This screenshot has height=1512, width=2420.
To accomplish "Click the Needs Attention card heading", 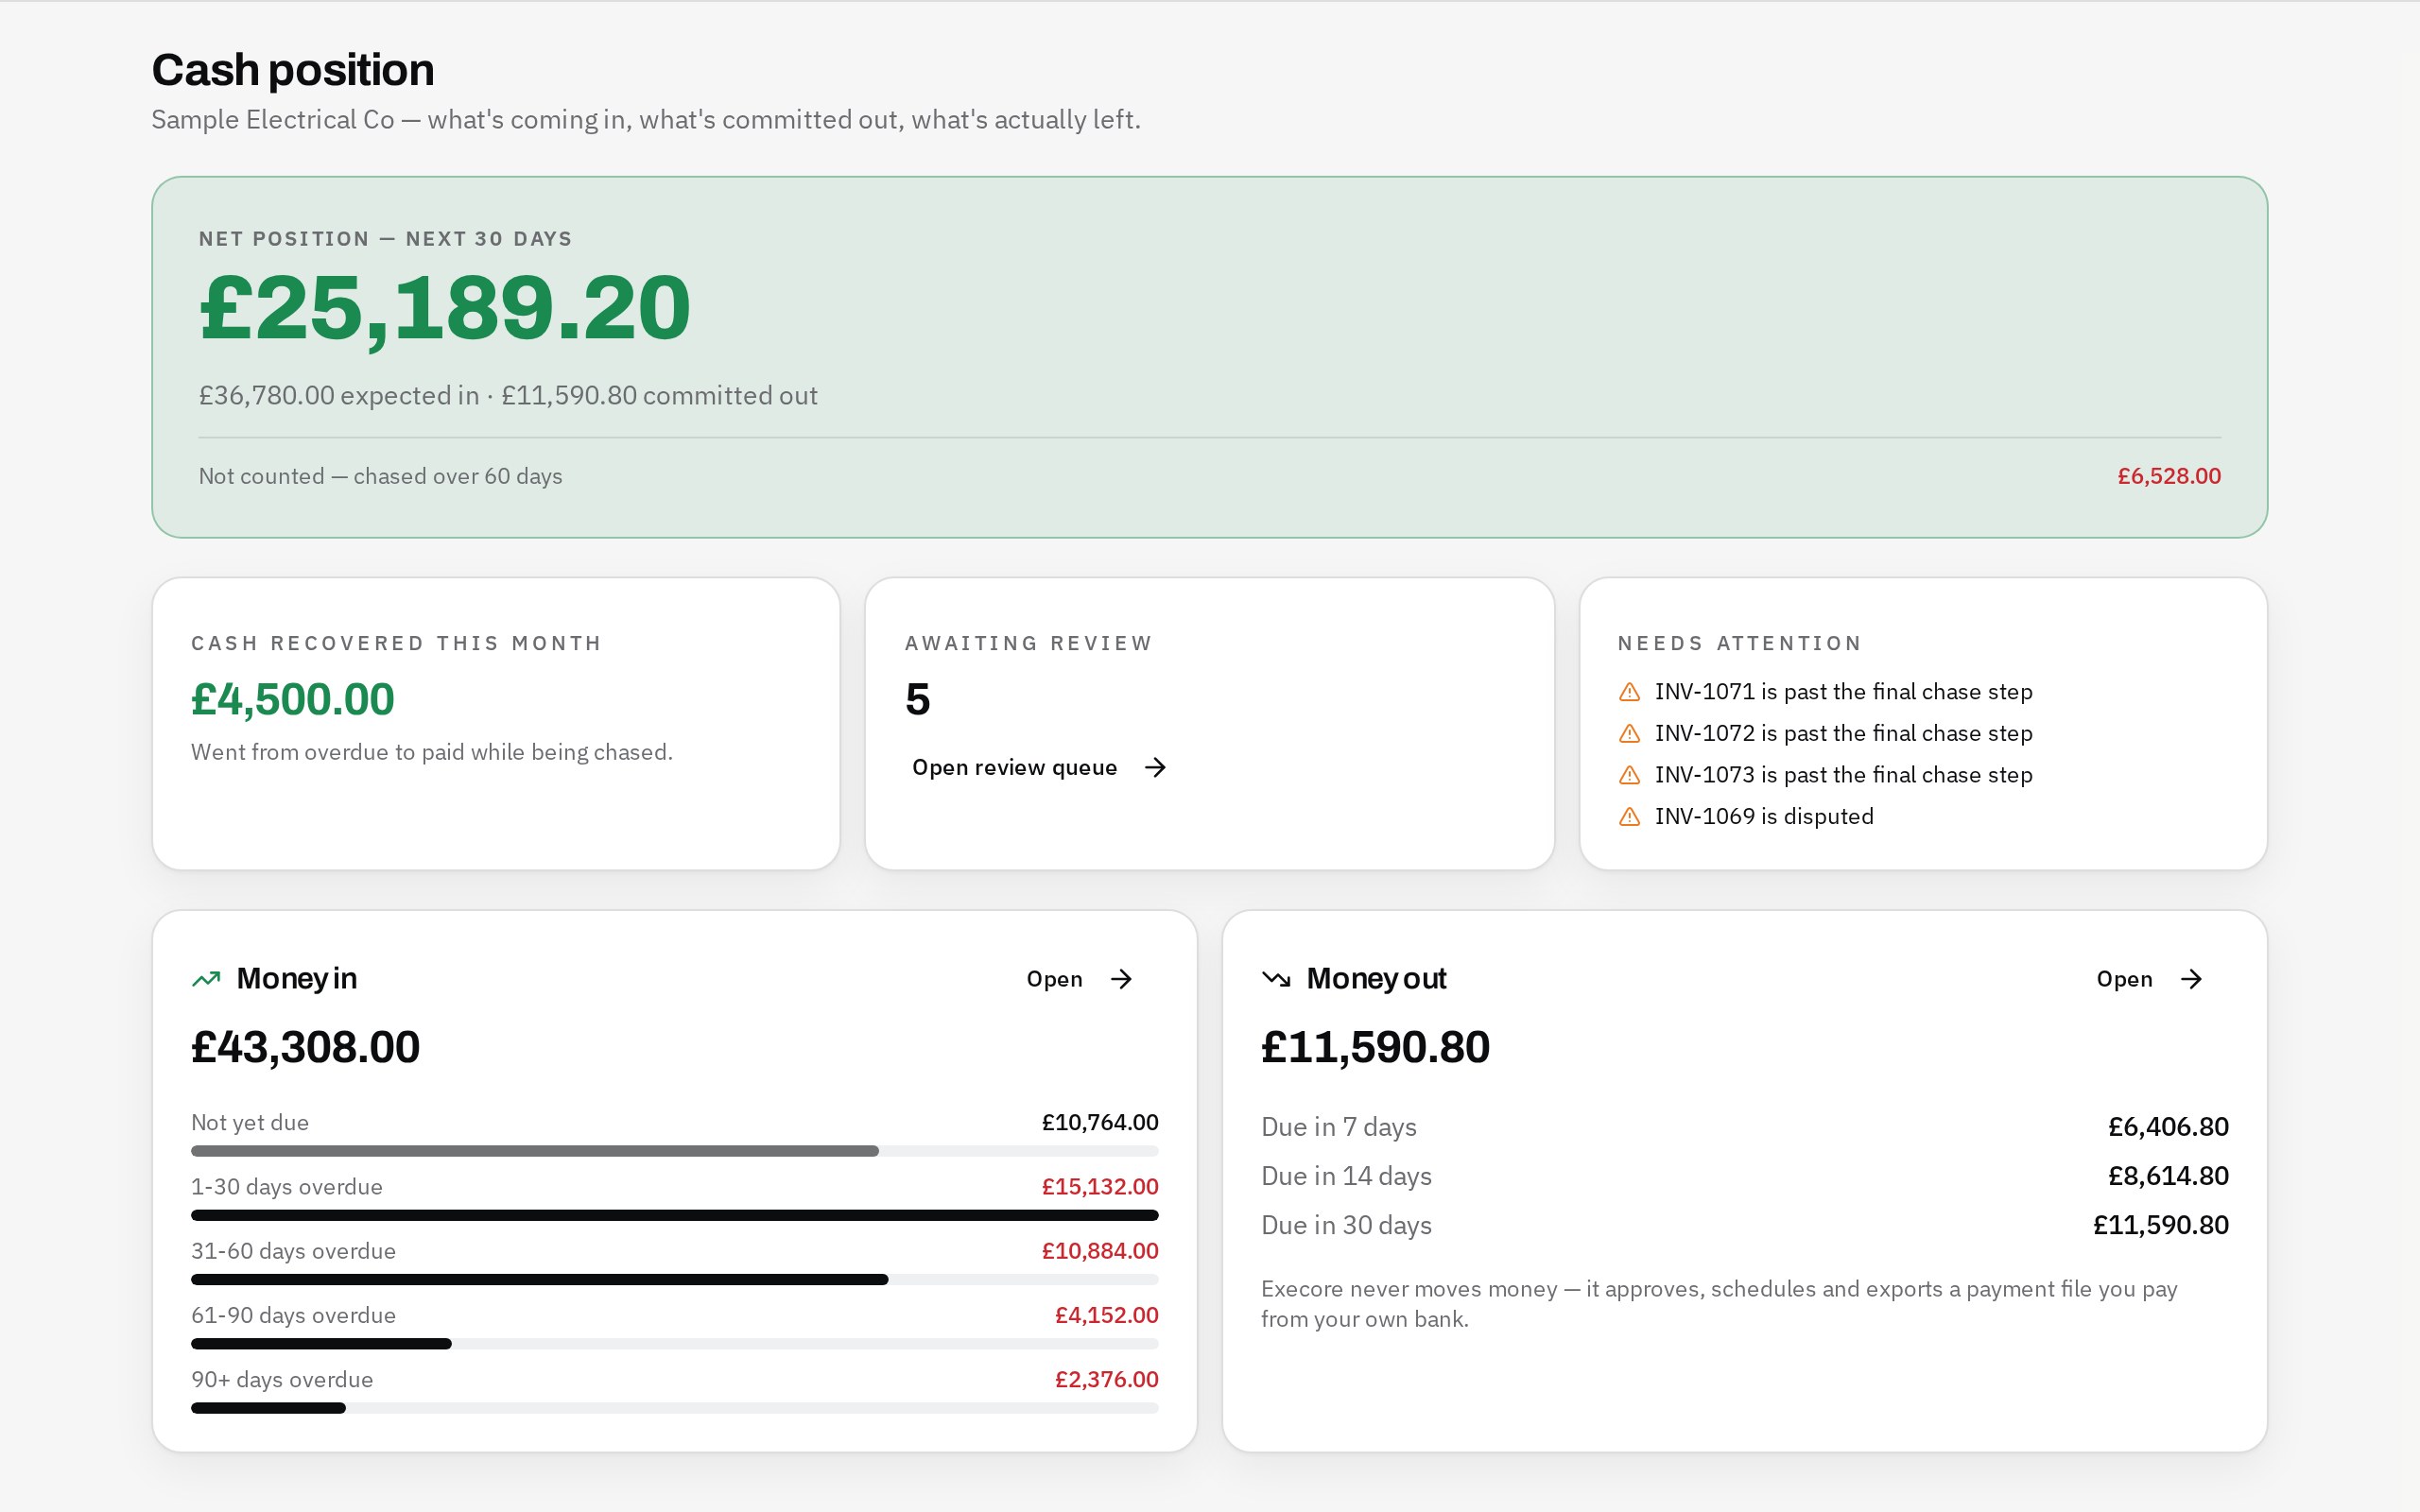I will tap(1740, 643).
